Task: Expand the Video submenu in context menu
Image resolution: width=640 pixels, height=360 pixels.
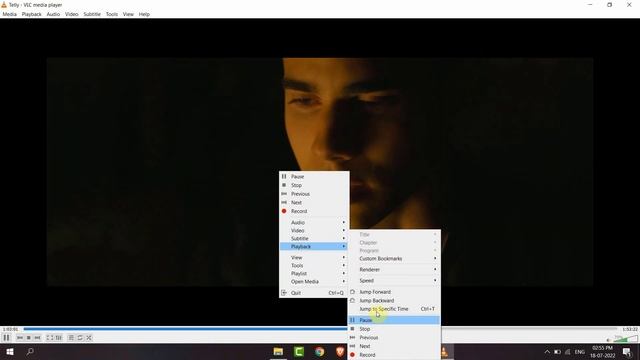Action: (314, 231)
